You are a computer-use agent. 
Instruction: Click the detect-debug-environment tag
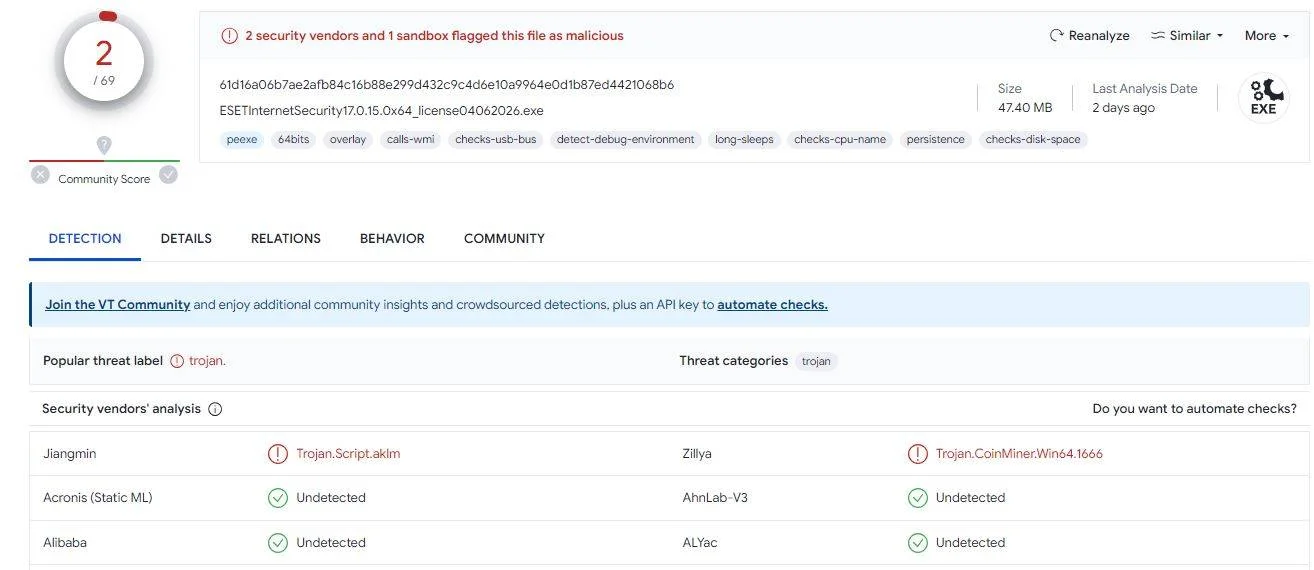(626, 139)
